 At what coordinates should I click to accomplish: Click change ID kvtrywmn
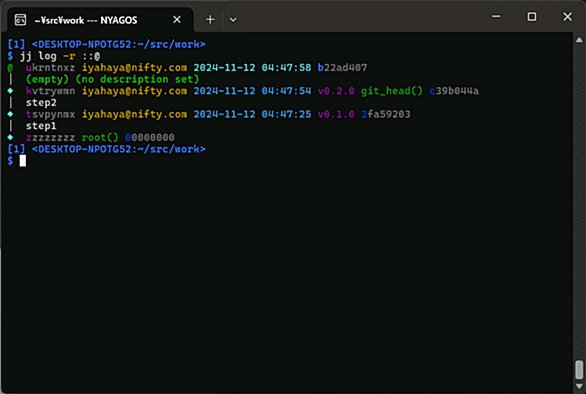click(x=50, y=91)
